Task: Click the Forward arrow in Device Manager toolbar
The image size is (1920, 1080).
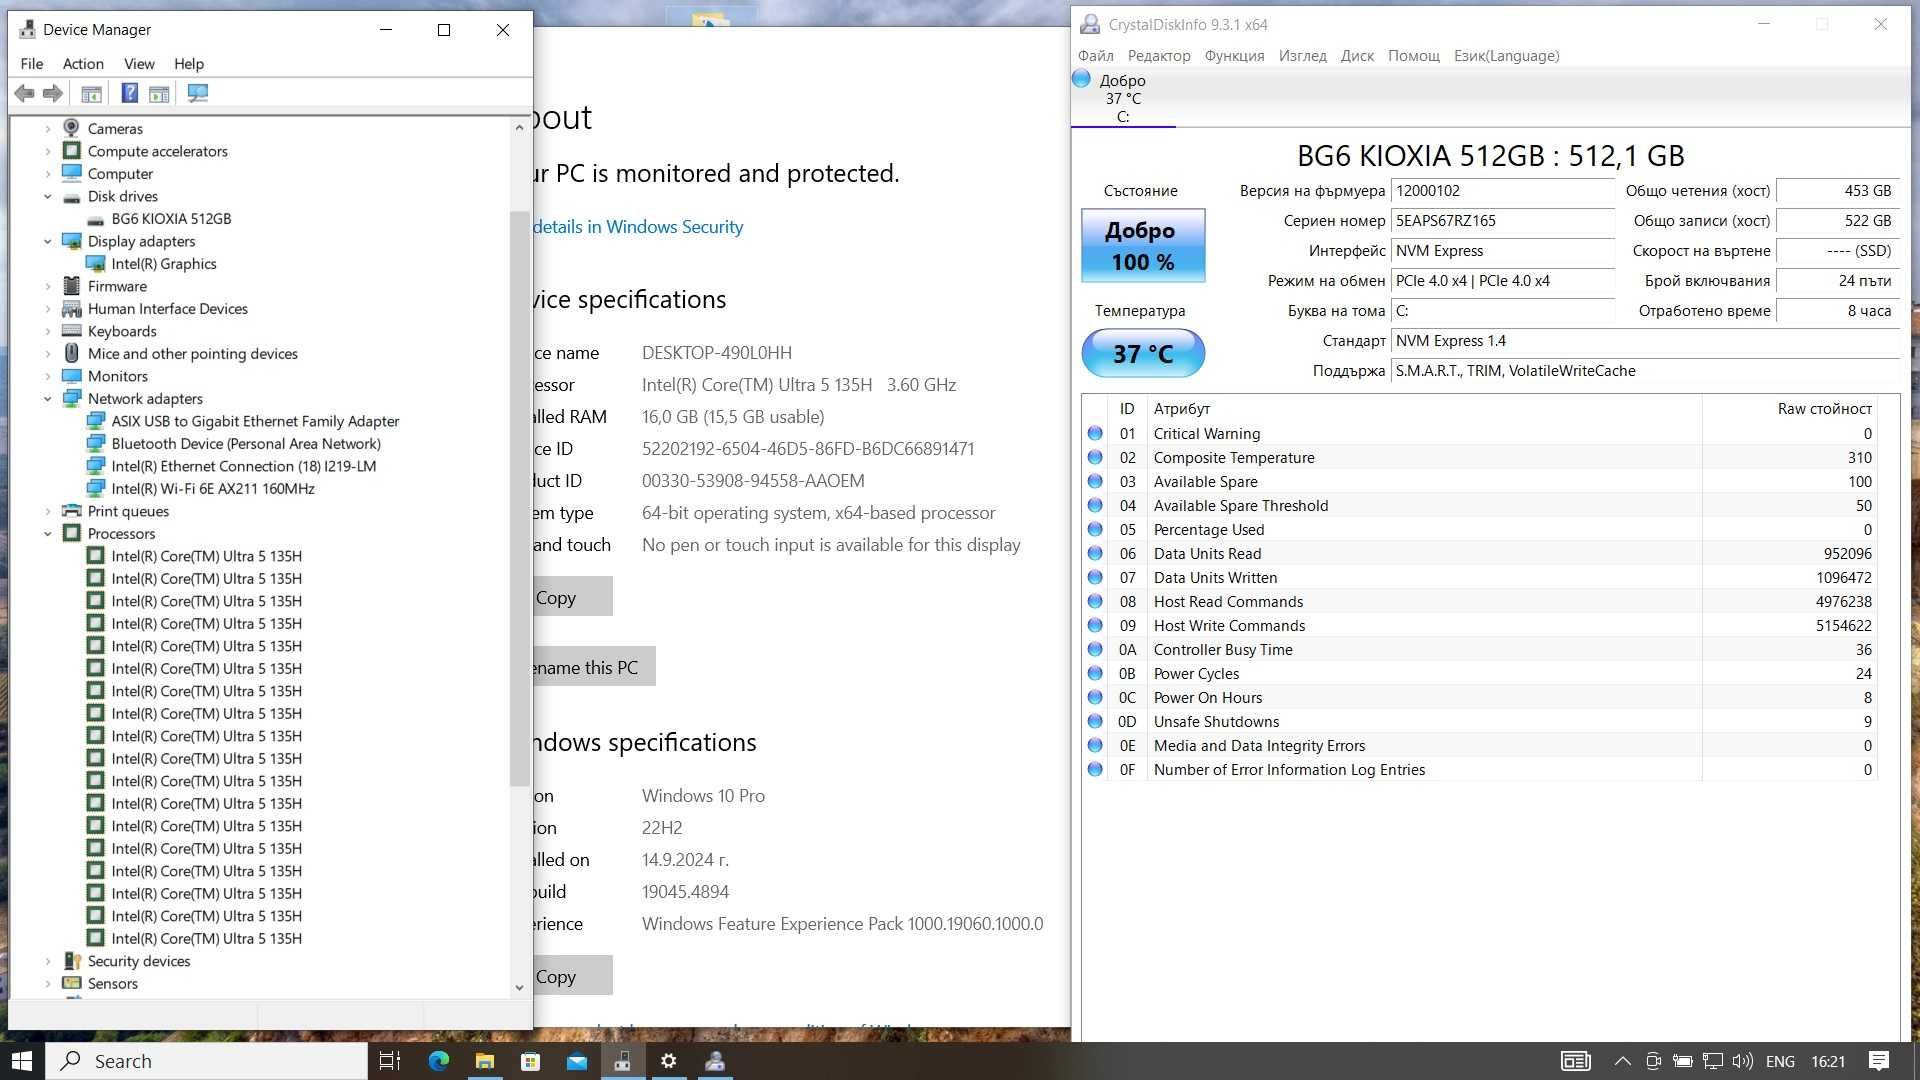Action: (x=53, y=93)
